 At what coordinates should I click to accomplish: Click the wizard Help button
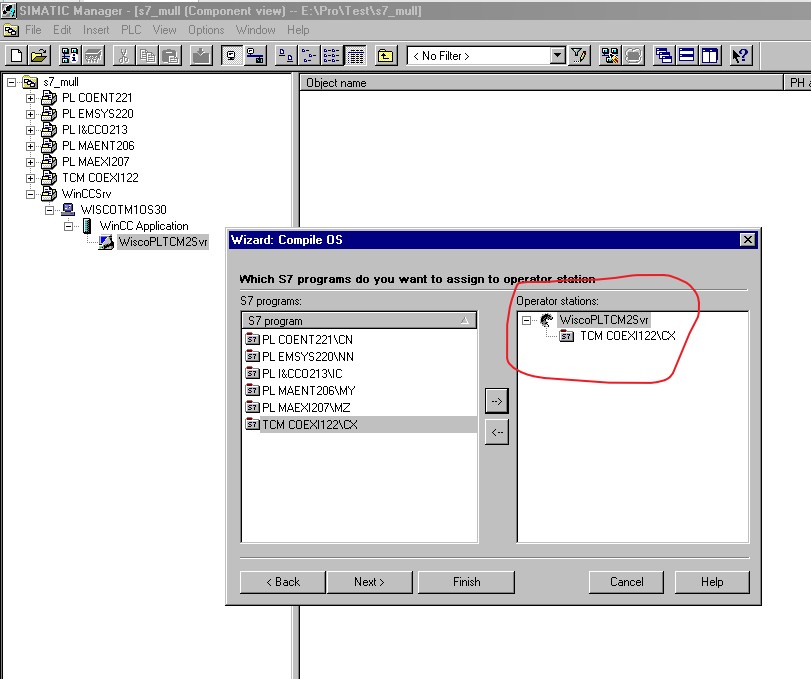[712, 582]
